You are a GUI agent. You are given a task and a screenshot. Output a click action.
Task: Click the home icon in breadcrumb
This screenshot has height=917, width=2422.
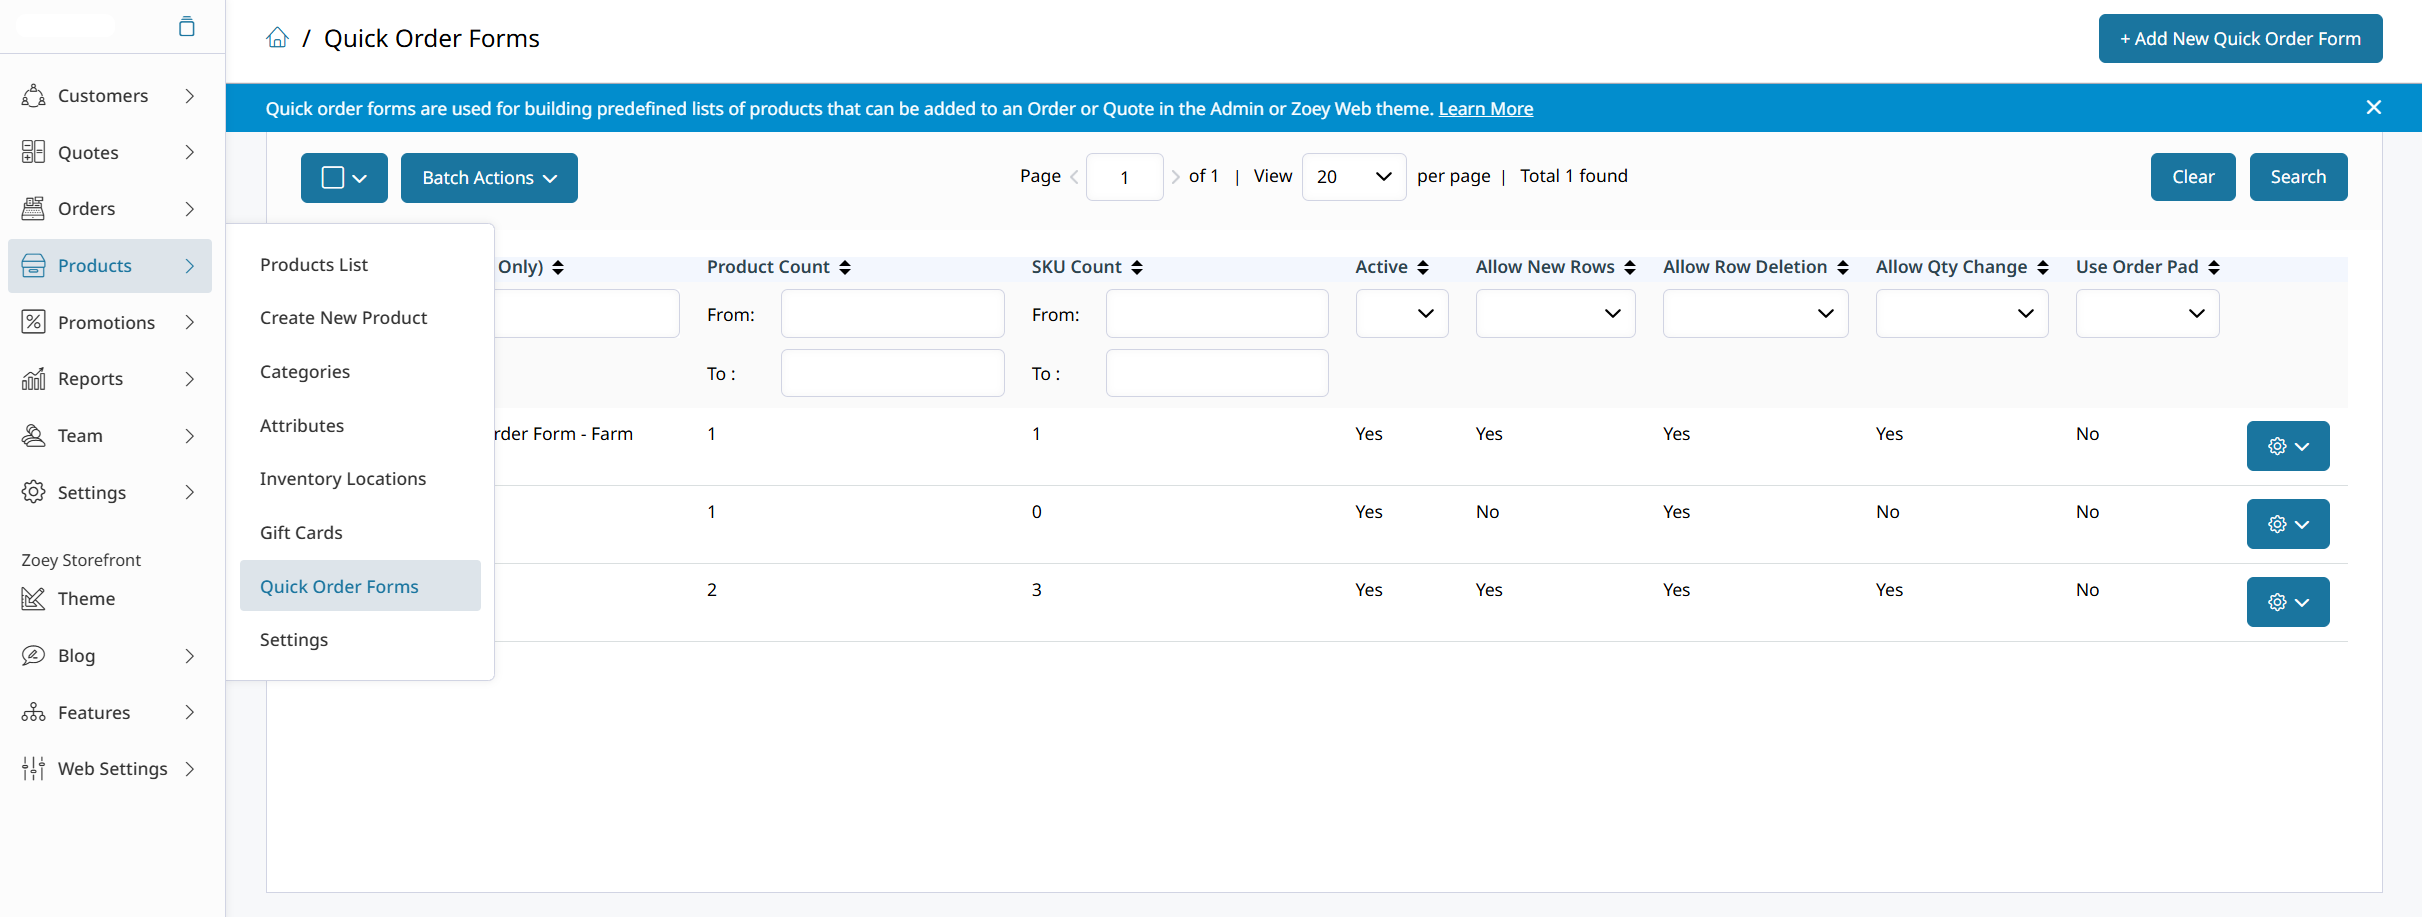click(277, 38)
